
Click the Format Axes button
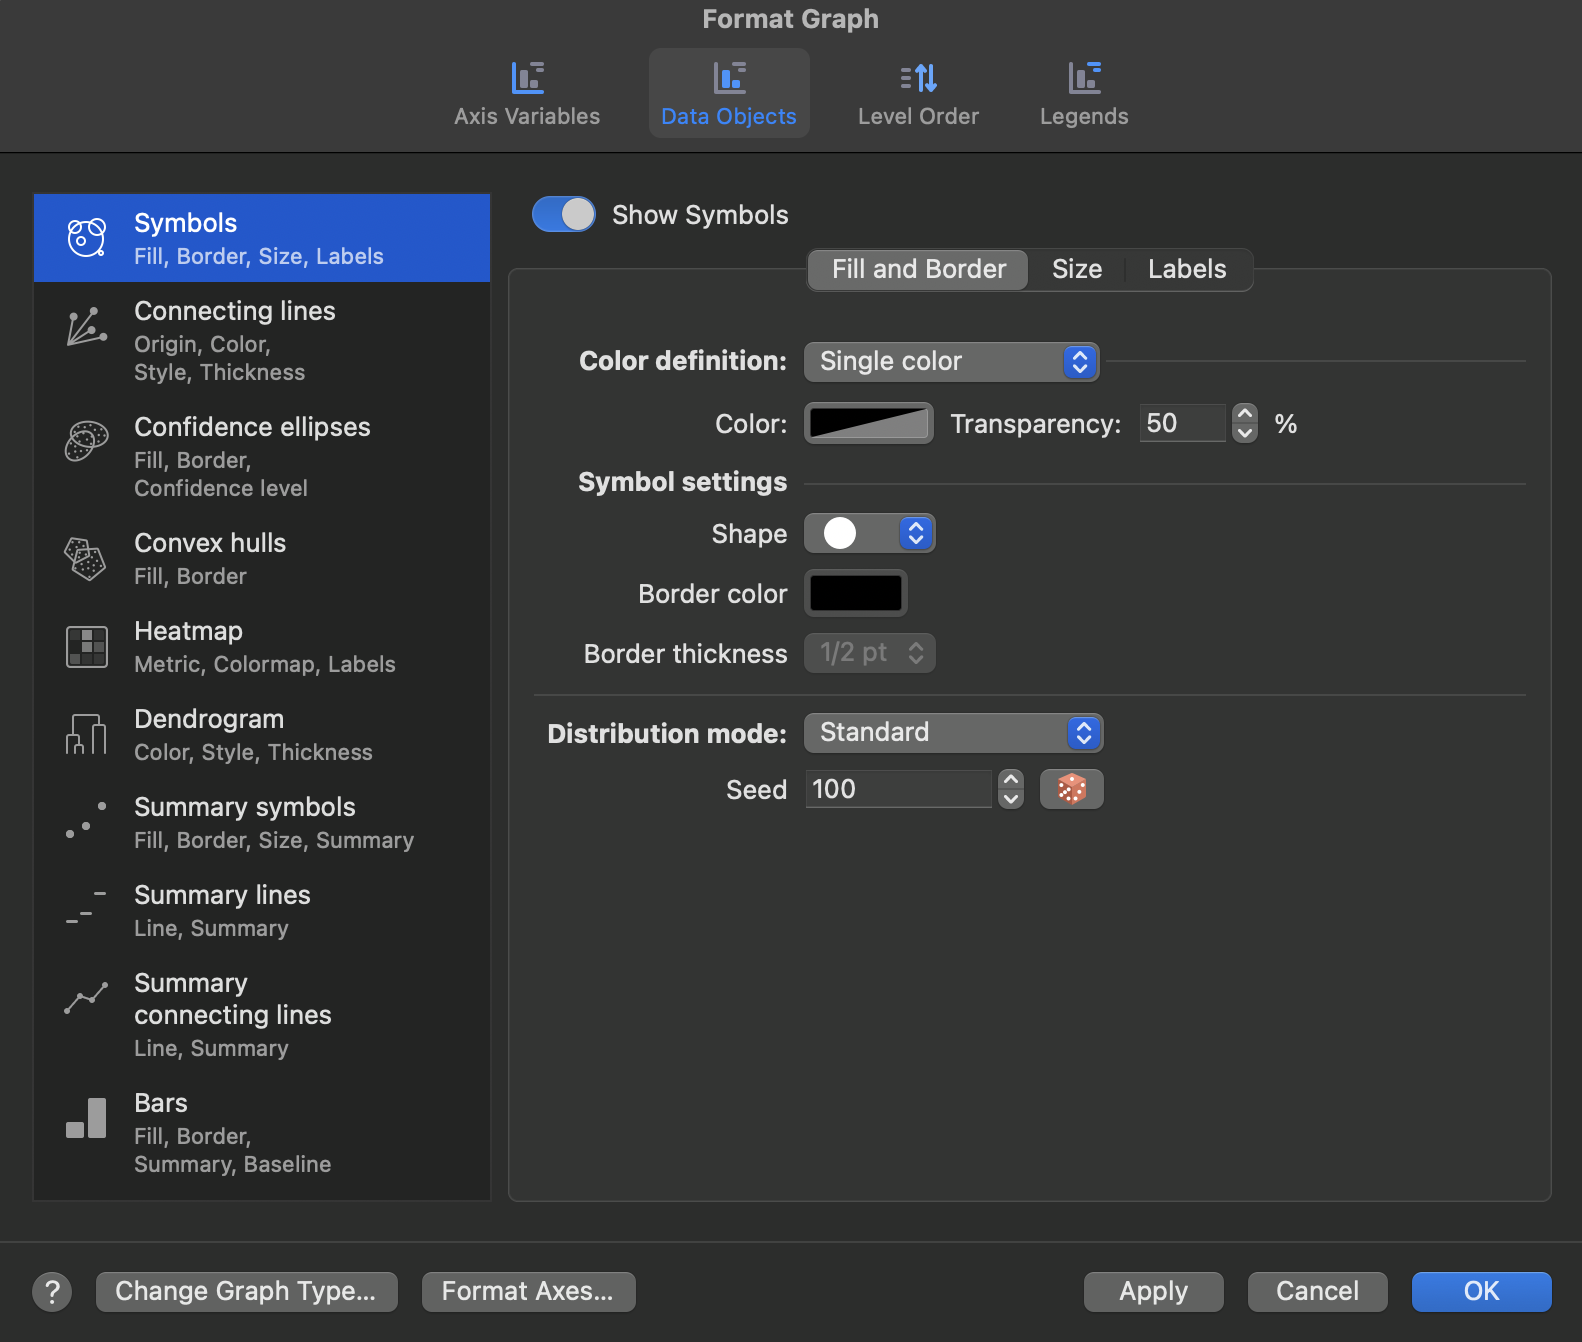(529, 1292)
